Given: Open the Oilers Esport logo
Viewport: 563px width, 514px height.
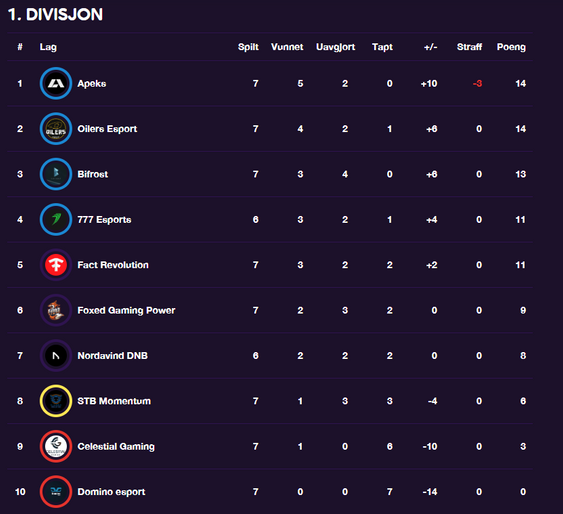Looking at the screenshot, I should [56, 128].
